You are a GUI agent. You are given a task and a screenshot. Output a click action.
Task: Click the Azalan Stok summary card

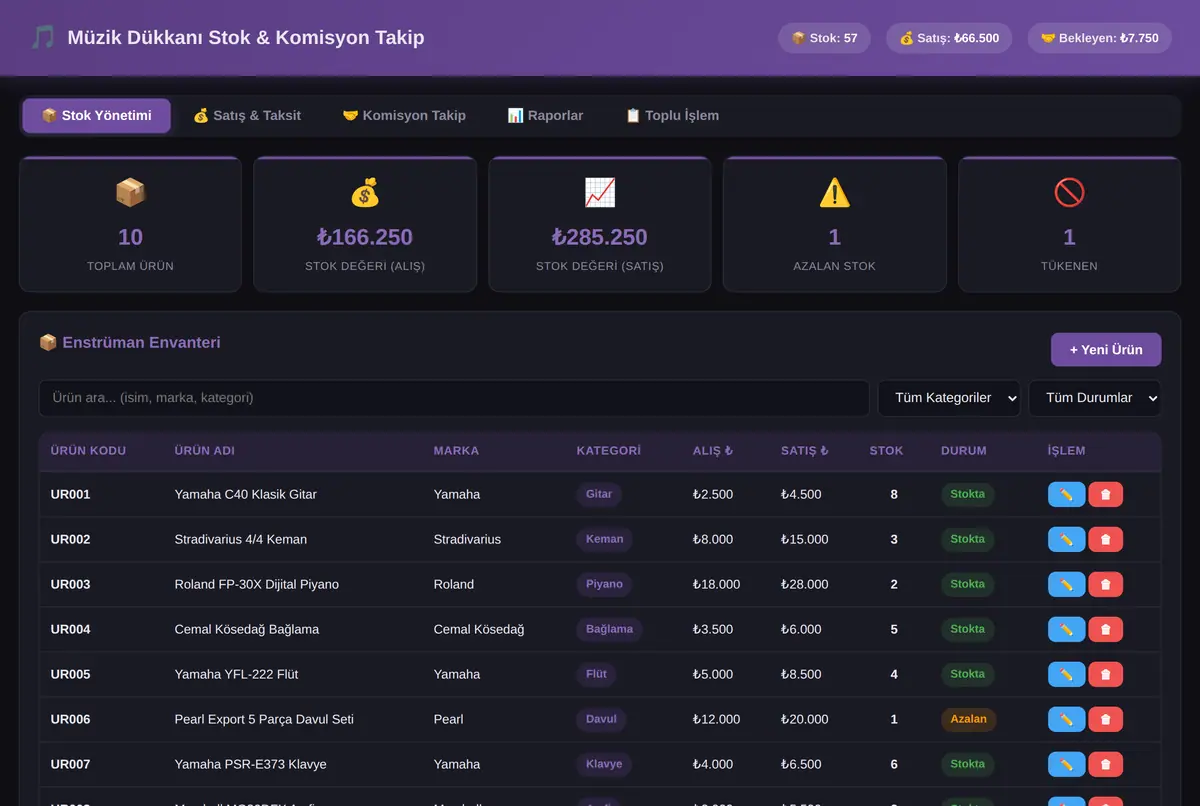tap(834, 224)
